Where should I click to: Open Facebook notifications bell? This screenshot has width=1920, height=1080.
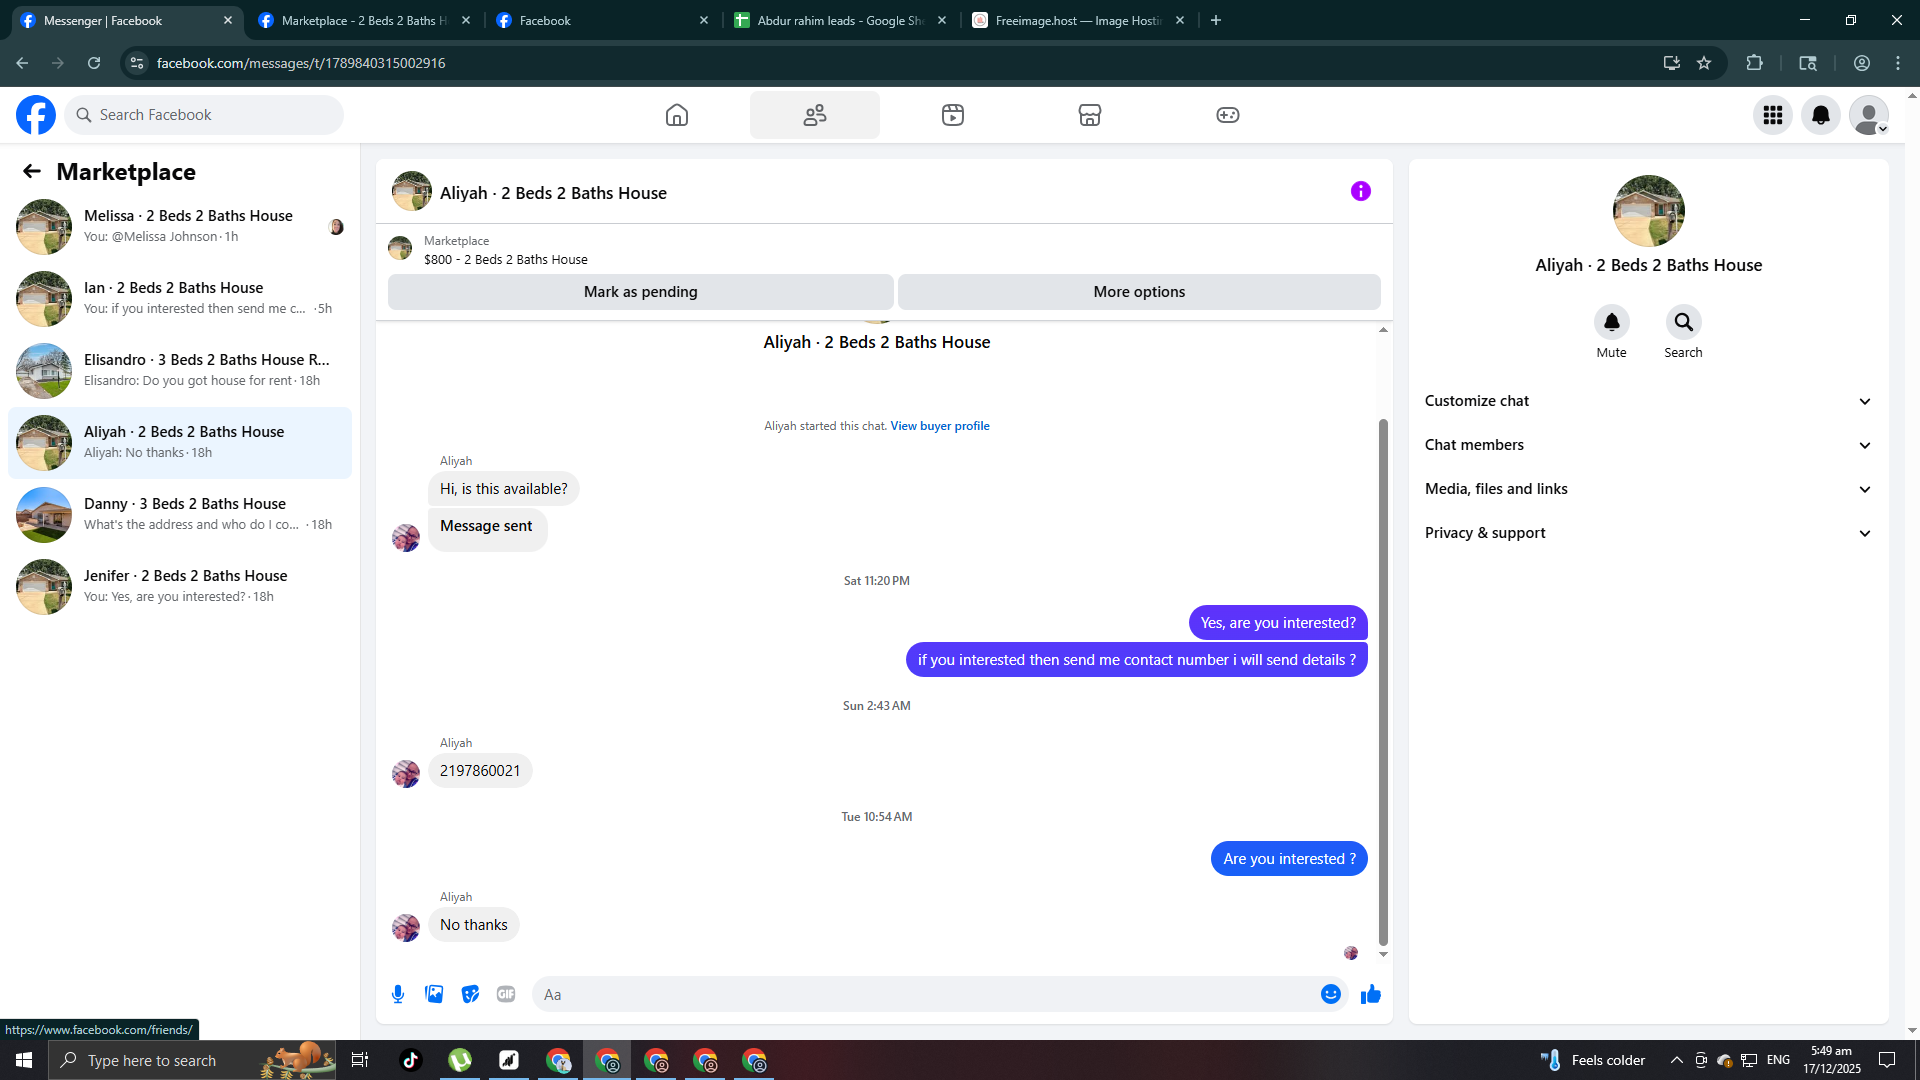(1820, 115)
